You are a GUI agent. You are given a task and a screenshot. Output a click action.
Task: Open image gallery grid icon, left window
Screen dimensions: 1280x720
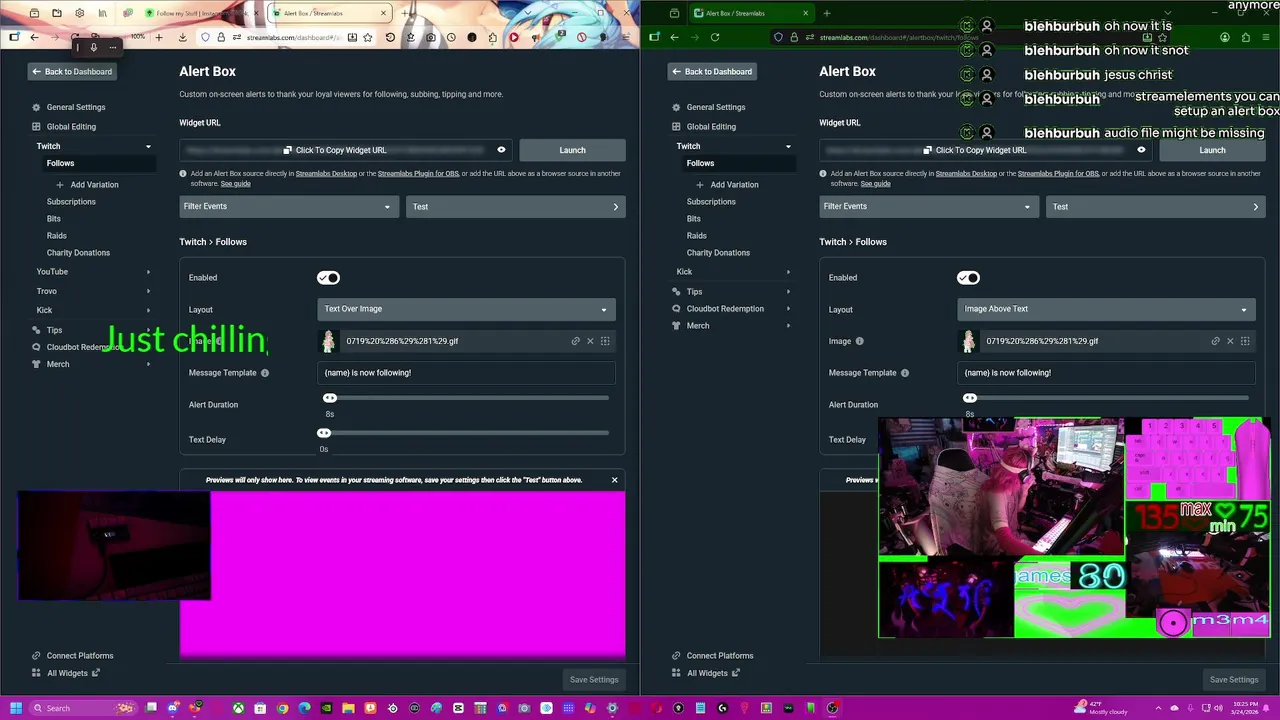tap(605, 341)
